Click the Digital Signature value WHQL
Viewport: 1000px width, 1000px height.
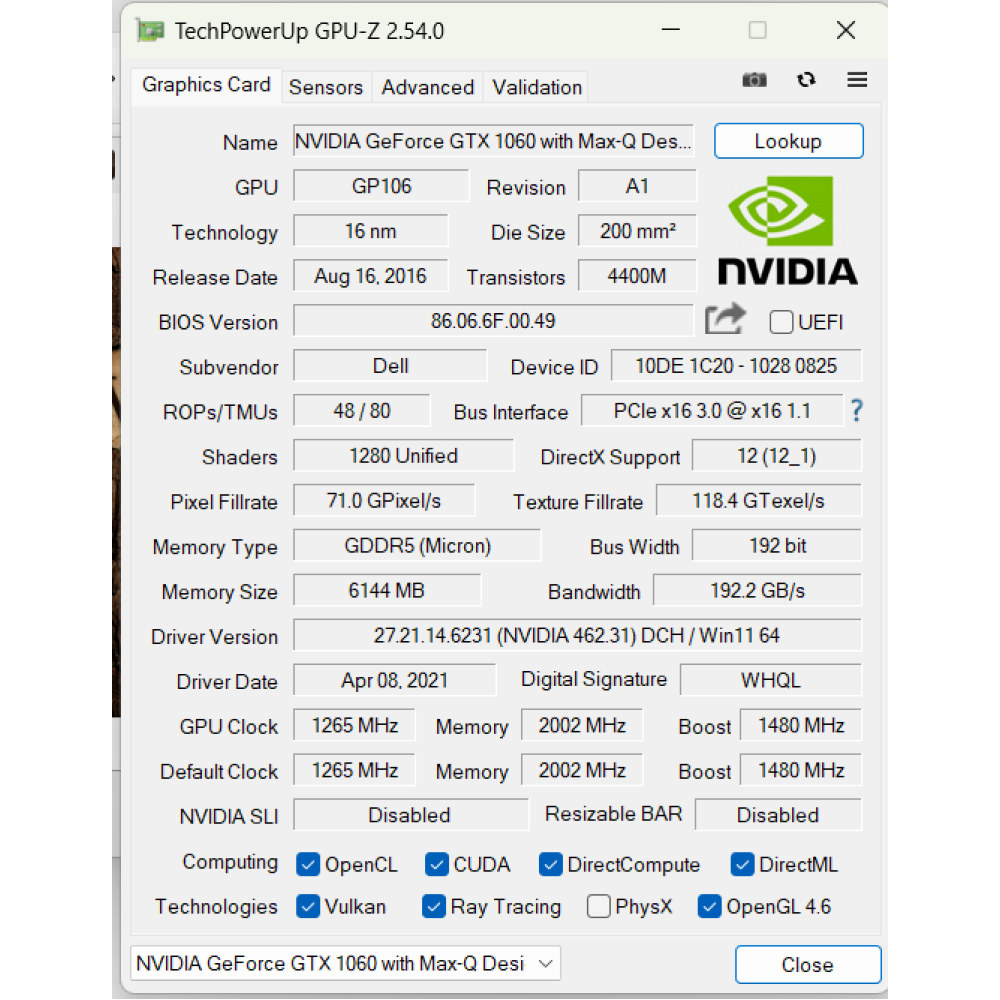(770, 680)
